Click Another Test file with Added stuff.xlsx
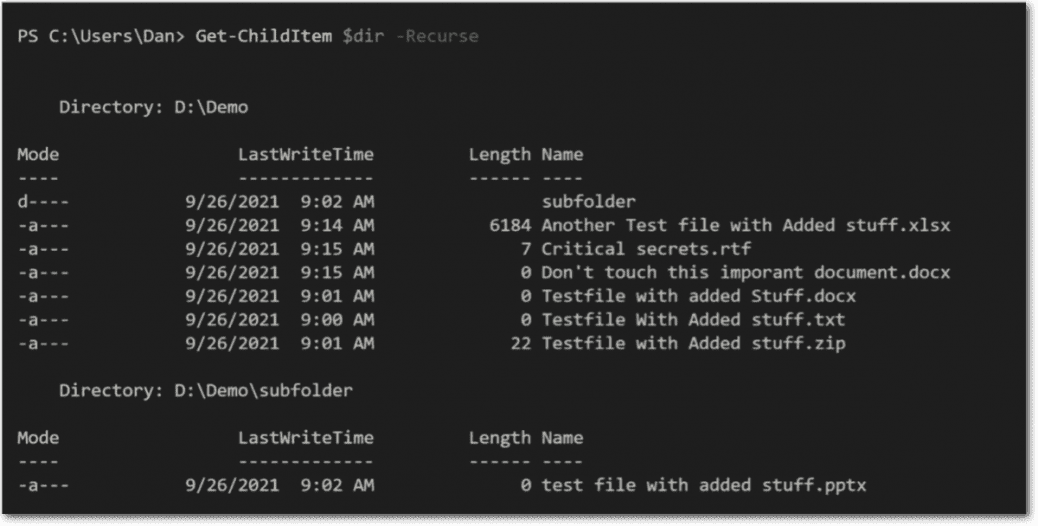This screenshot has height=526, width=1038. coord(746,225)
